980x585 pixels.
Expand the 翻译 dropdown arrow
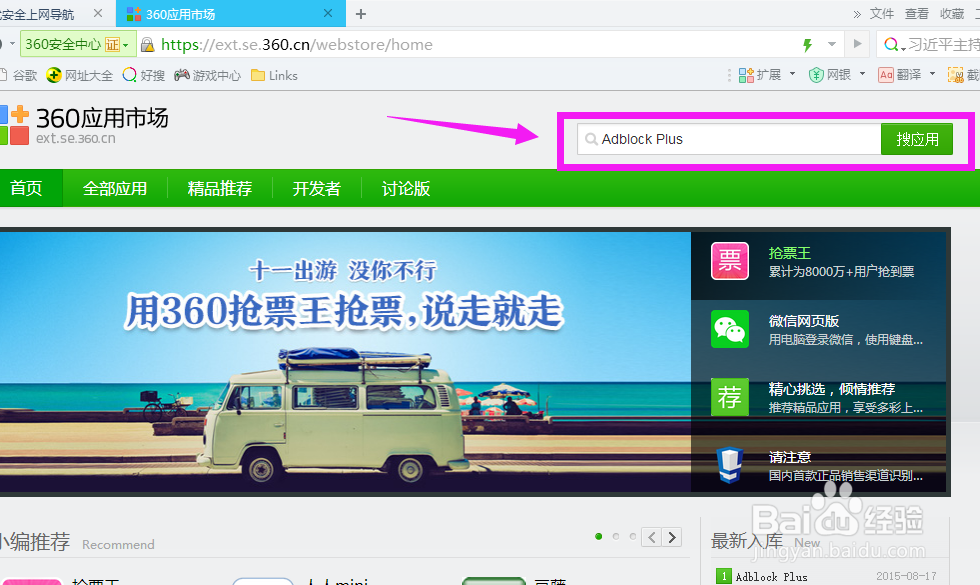pos(932,74)
